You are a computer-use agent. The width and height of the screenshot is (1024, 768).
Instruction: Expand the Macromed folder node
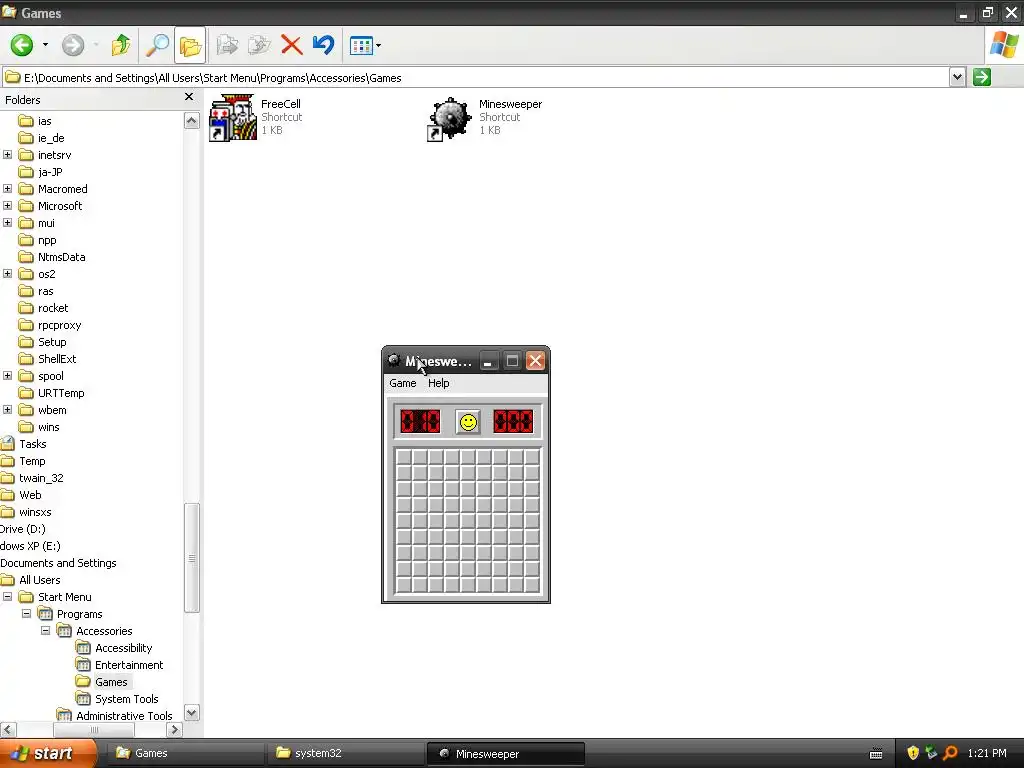7,189
